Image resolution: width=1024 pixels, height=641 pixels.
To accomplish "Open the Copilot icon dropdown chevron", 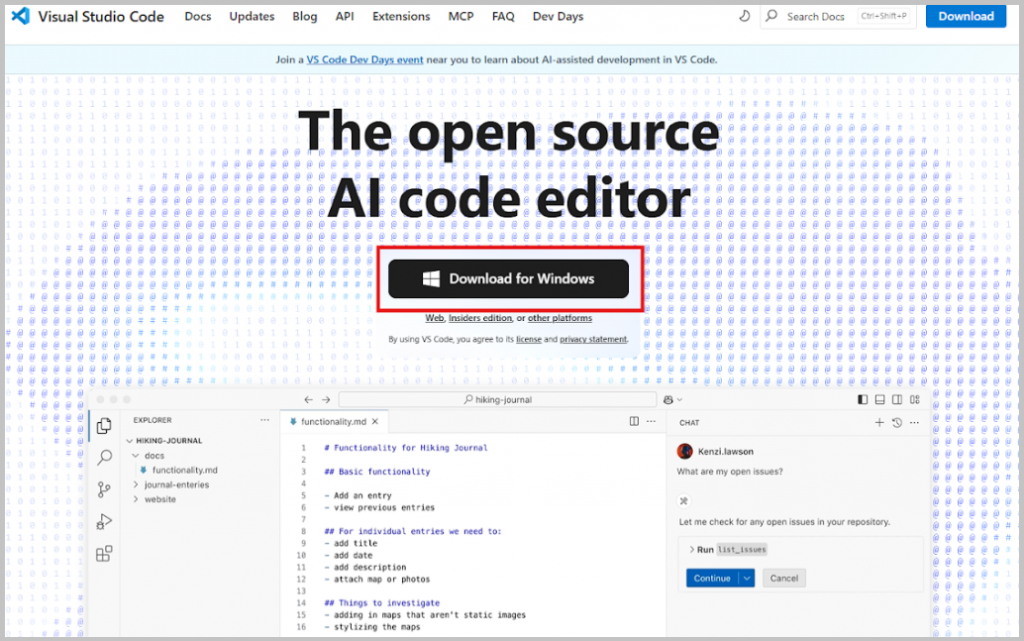I will (680, 399).
